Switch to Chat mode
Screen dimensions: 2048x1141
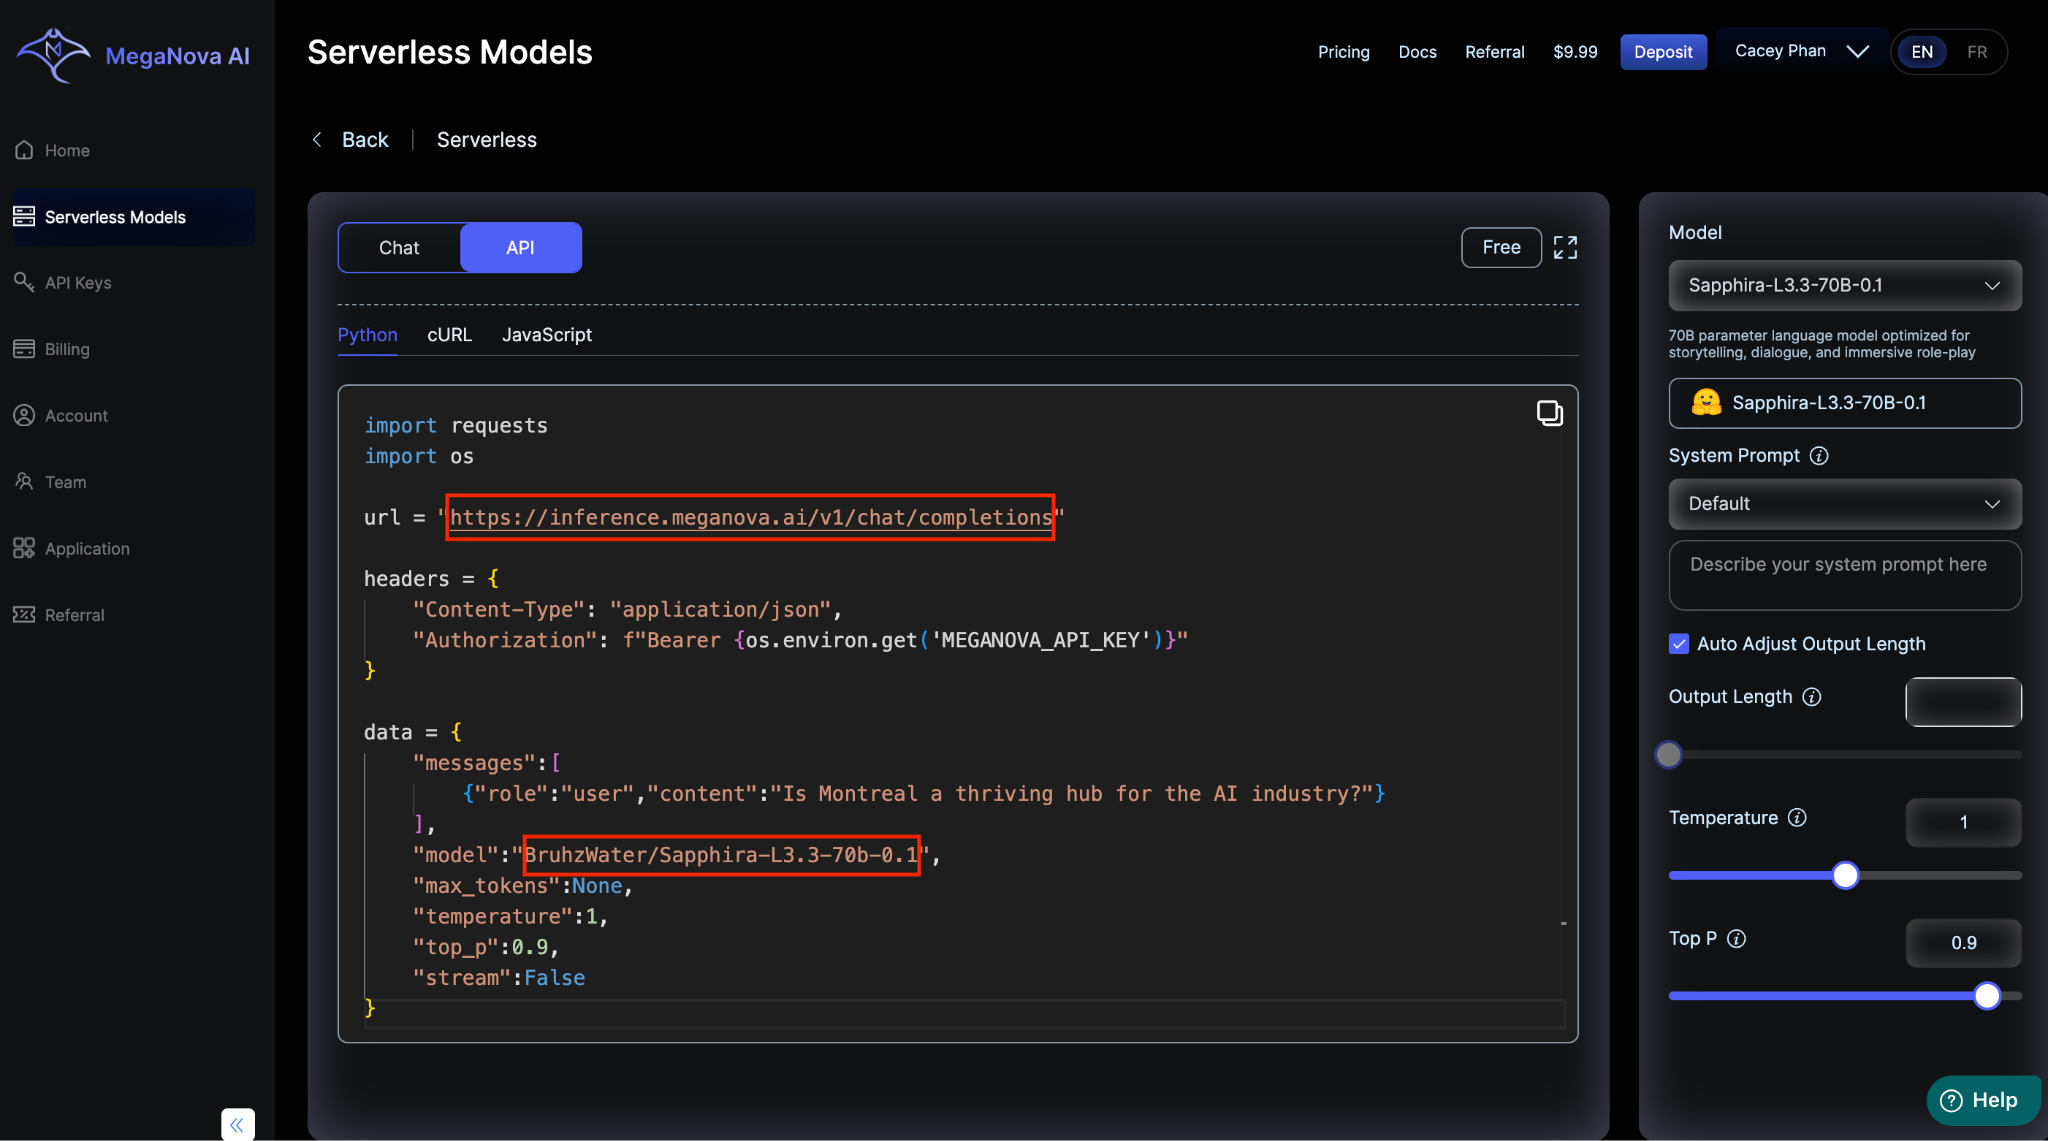click(x=399, y=248)
